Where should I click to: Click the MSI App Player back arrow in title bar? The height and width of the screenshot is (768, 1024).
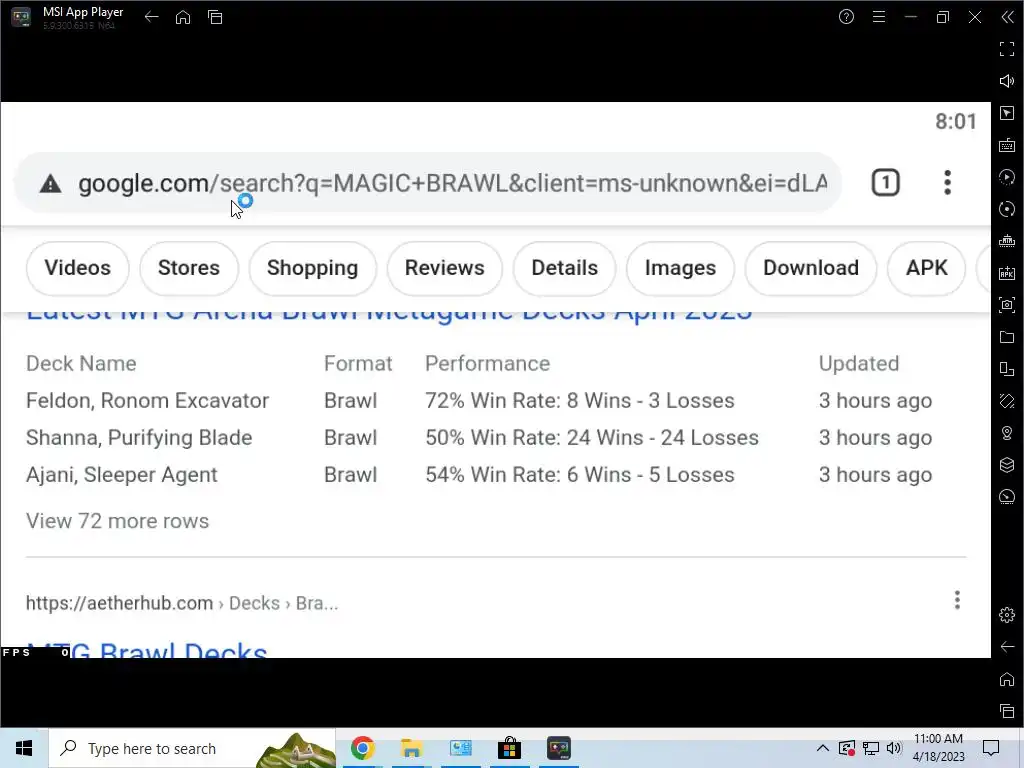[152, 17]
